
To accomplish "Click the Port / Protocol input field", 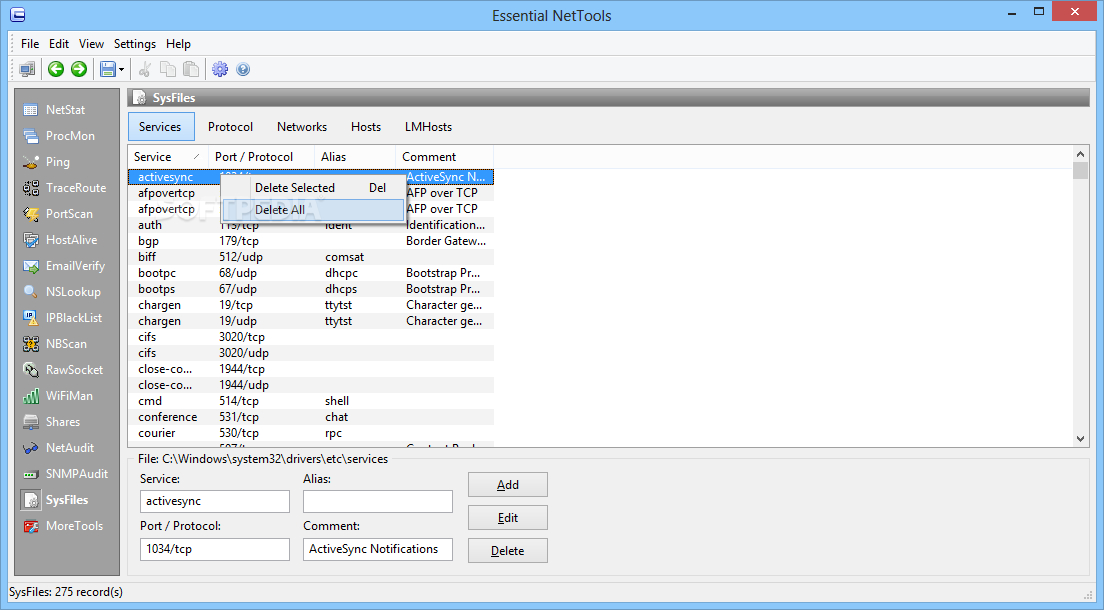I will [215, 549].
